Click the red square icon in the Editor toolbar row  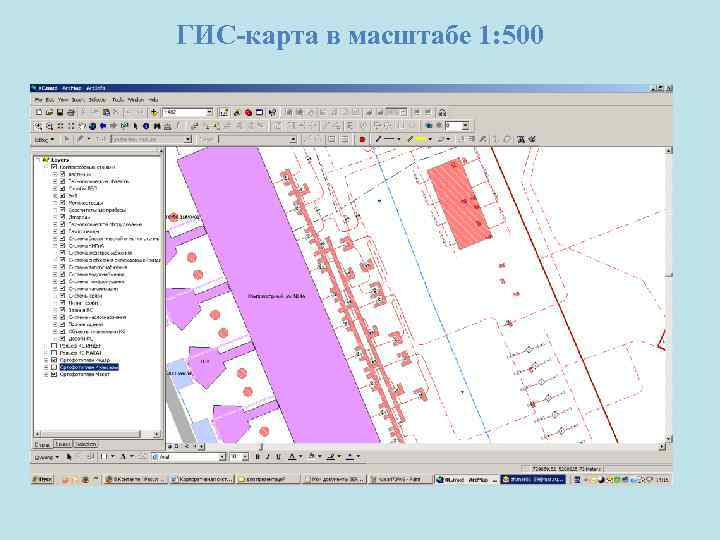(362, 140)
